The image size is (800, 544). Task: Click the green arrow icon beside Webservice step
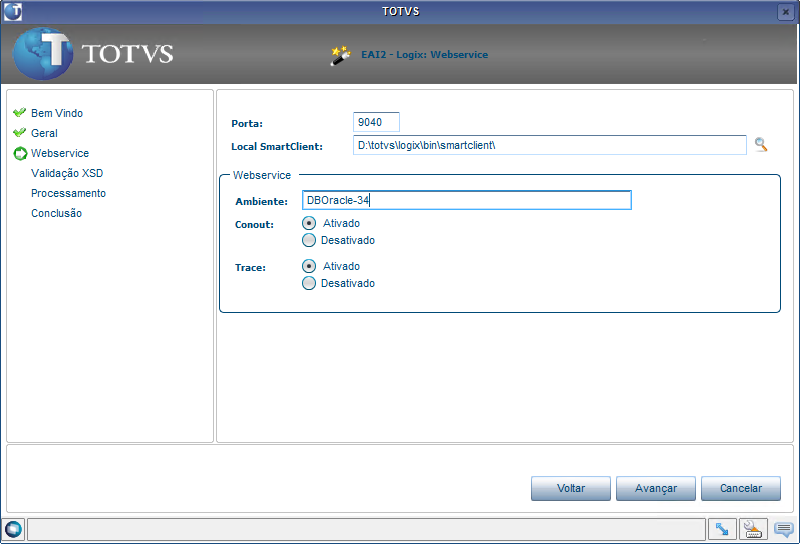[20, 153]
